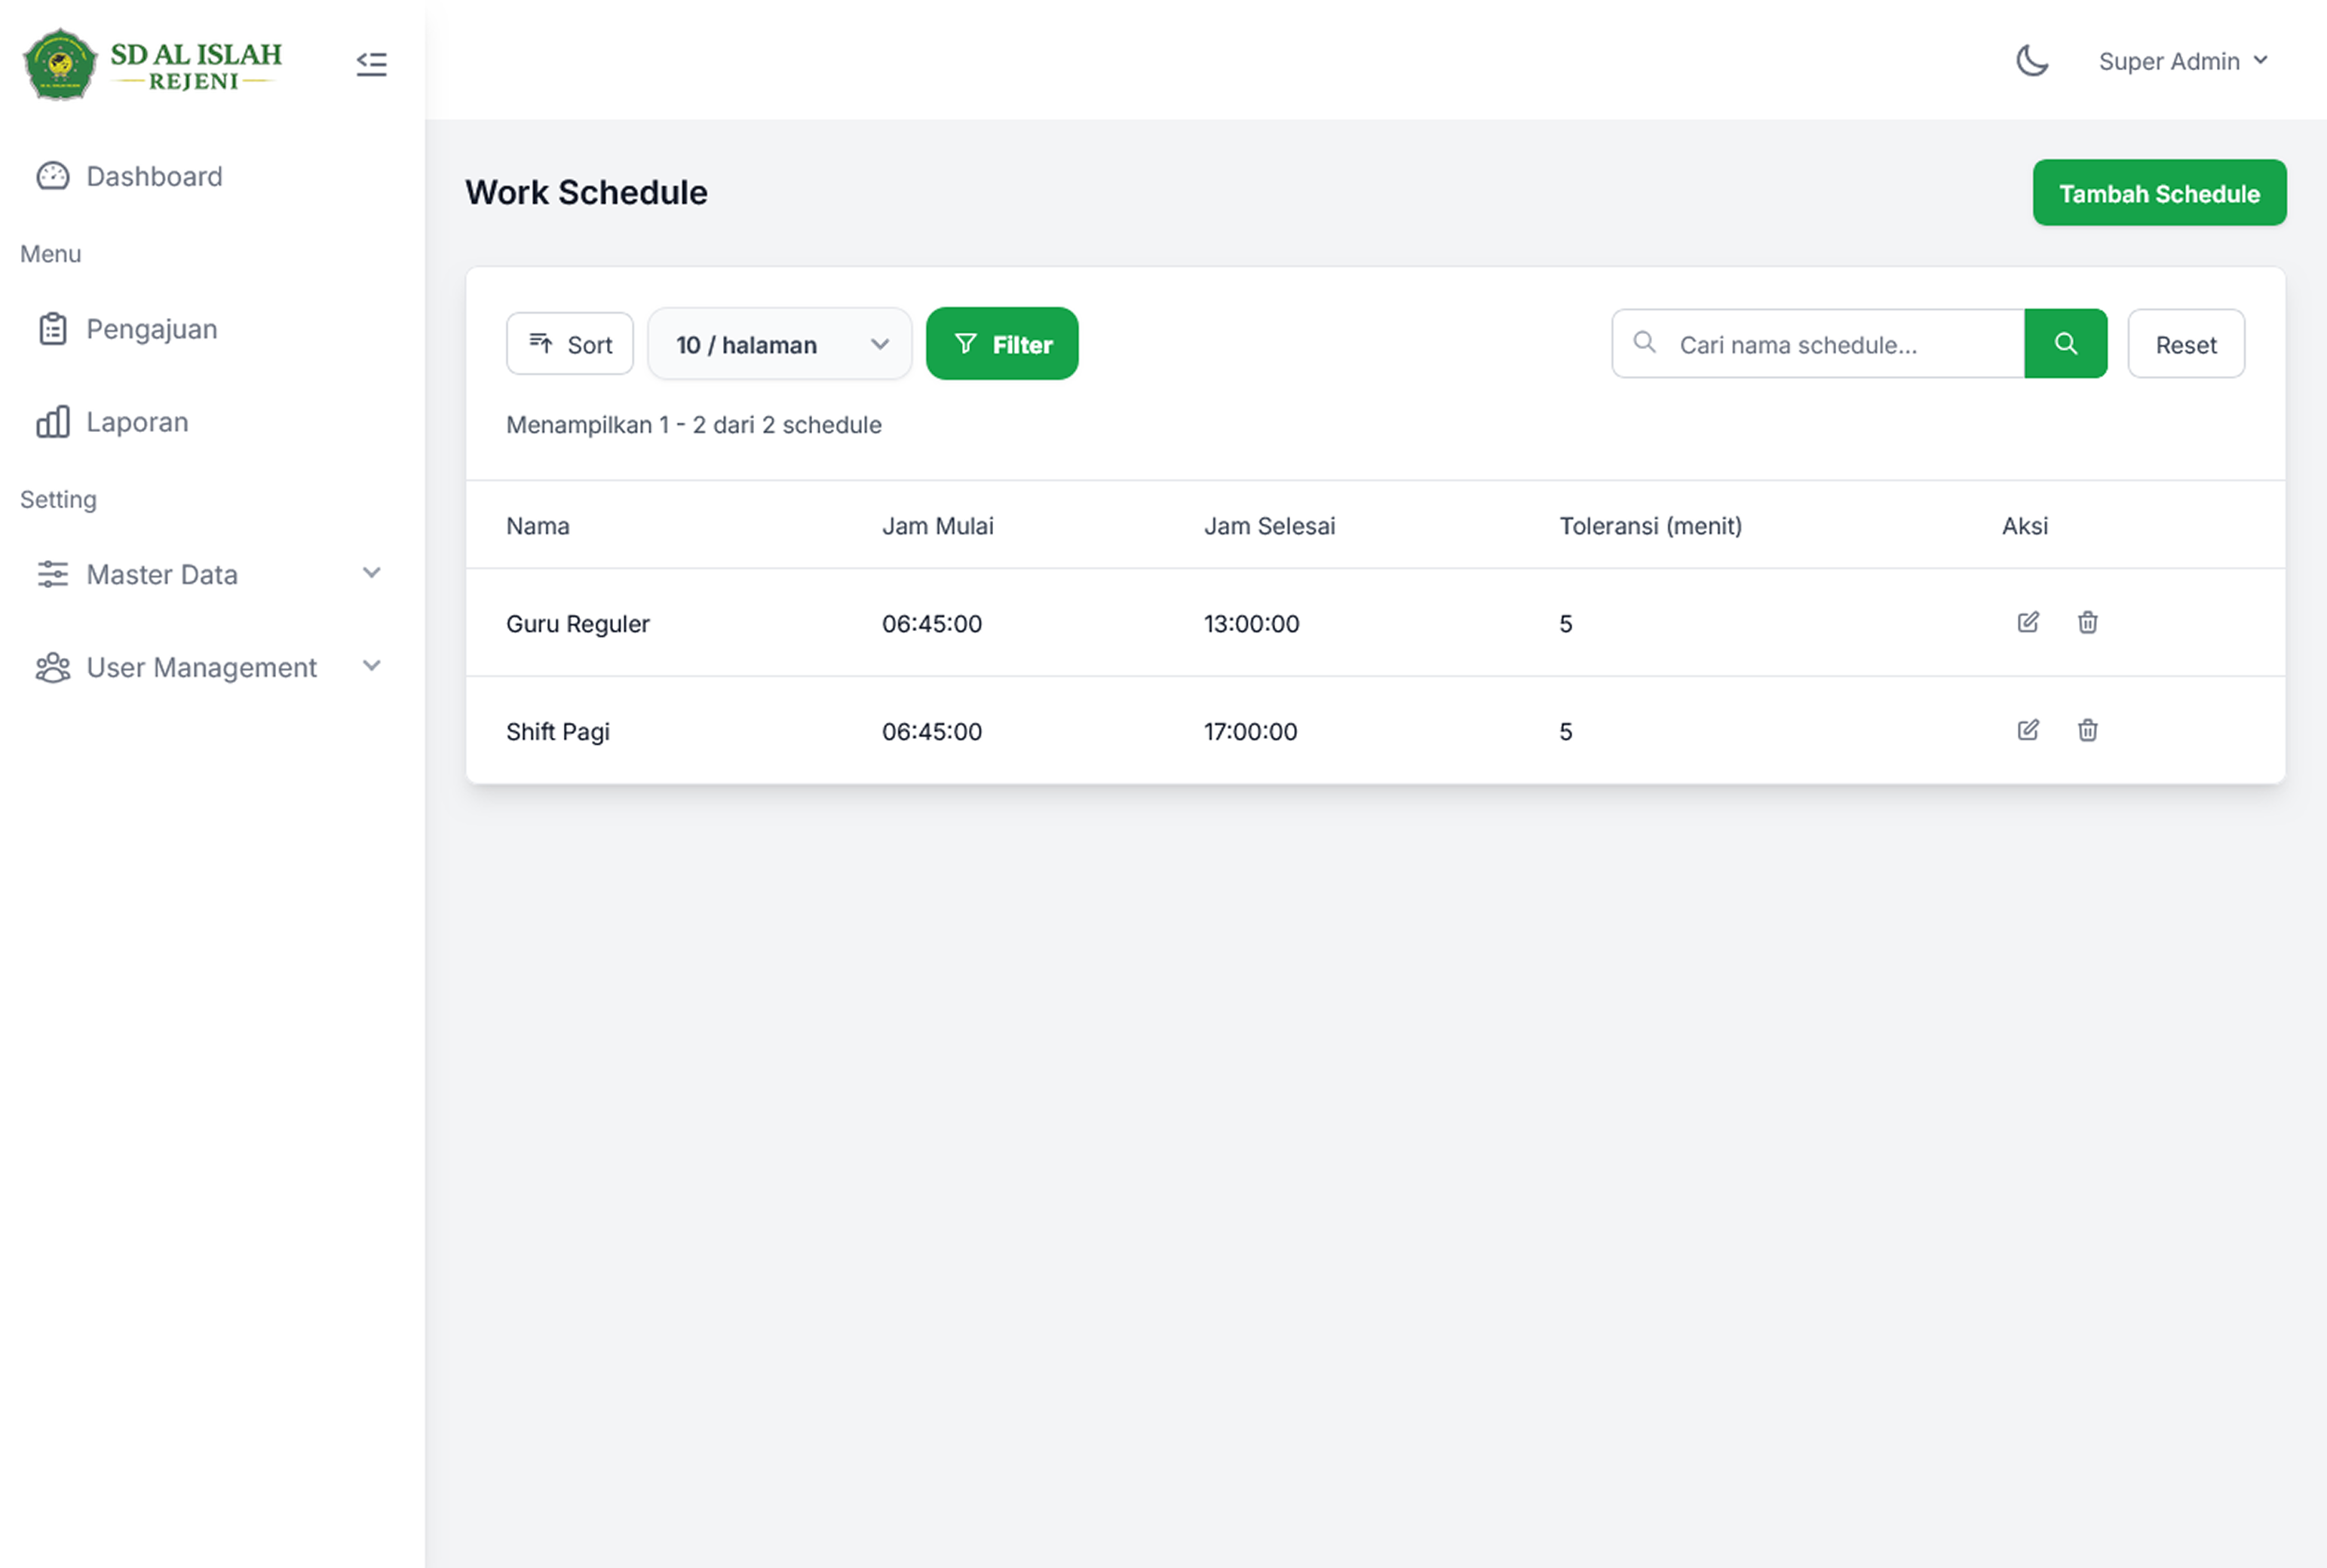Edit the Guru Reguler schedule
This screenshot has height=1568, width=2327.
(x=2028, y=622)
